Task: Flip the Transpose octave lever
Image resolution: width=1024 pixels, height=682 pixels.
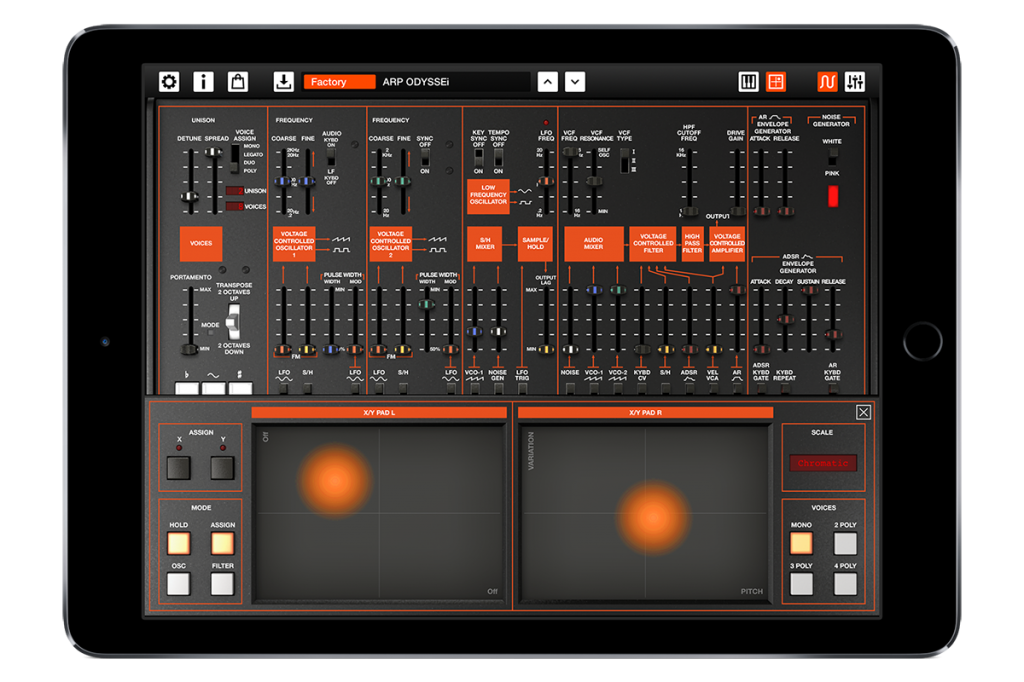Action: point(232,321)
